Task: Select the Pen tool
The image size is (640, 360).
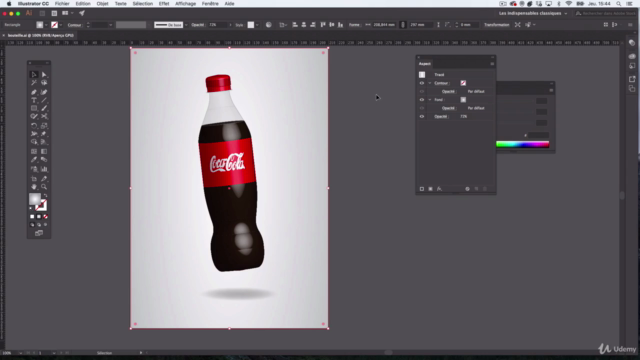Action: pyautogui.click(x=34, y=92)
